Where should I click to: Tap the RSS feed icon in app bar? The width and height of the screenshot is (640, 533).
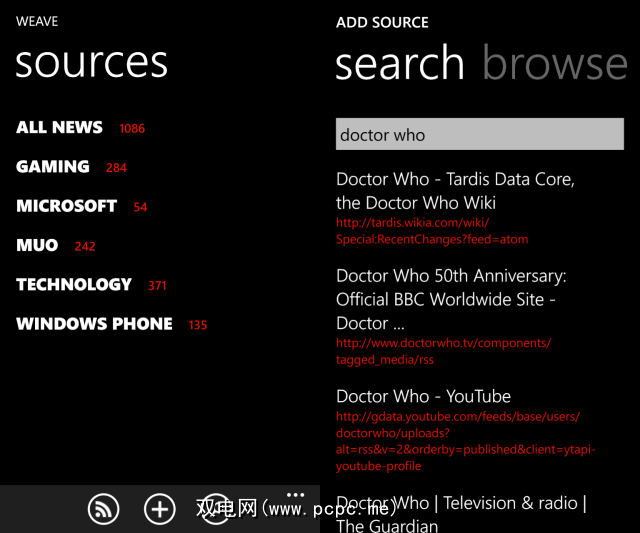[x=103, y=509]
